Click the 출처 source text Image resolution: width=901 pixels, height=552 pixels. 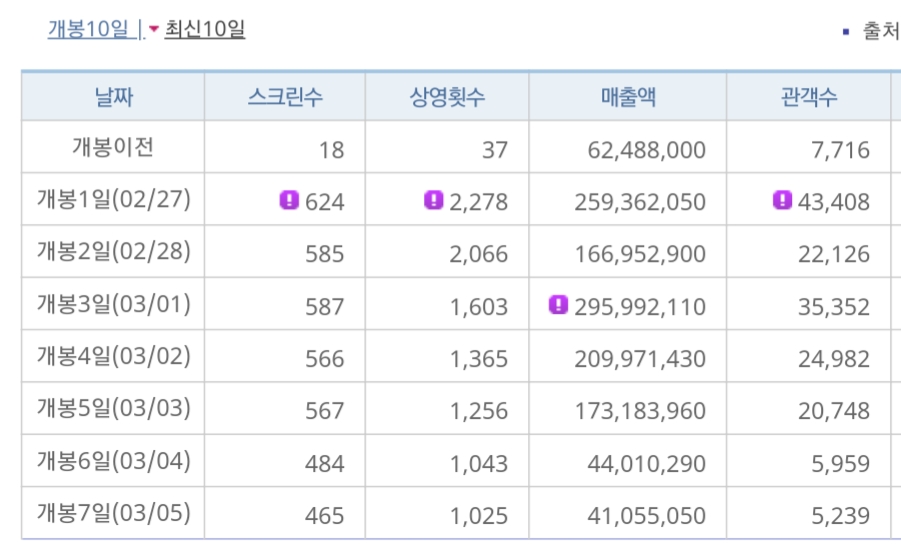pyautogui.click(x=879, y=32)
